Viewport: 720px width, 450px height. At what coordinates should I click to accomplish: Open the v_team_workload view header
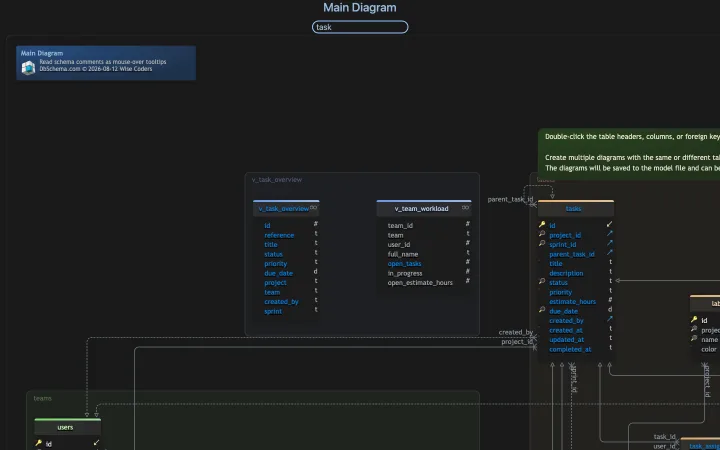point(424,208)
